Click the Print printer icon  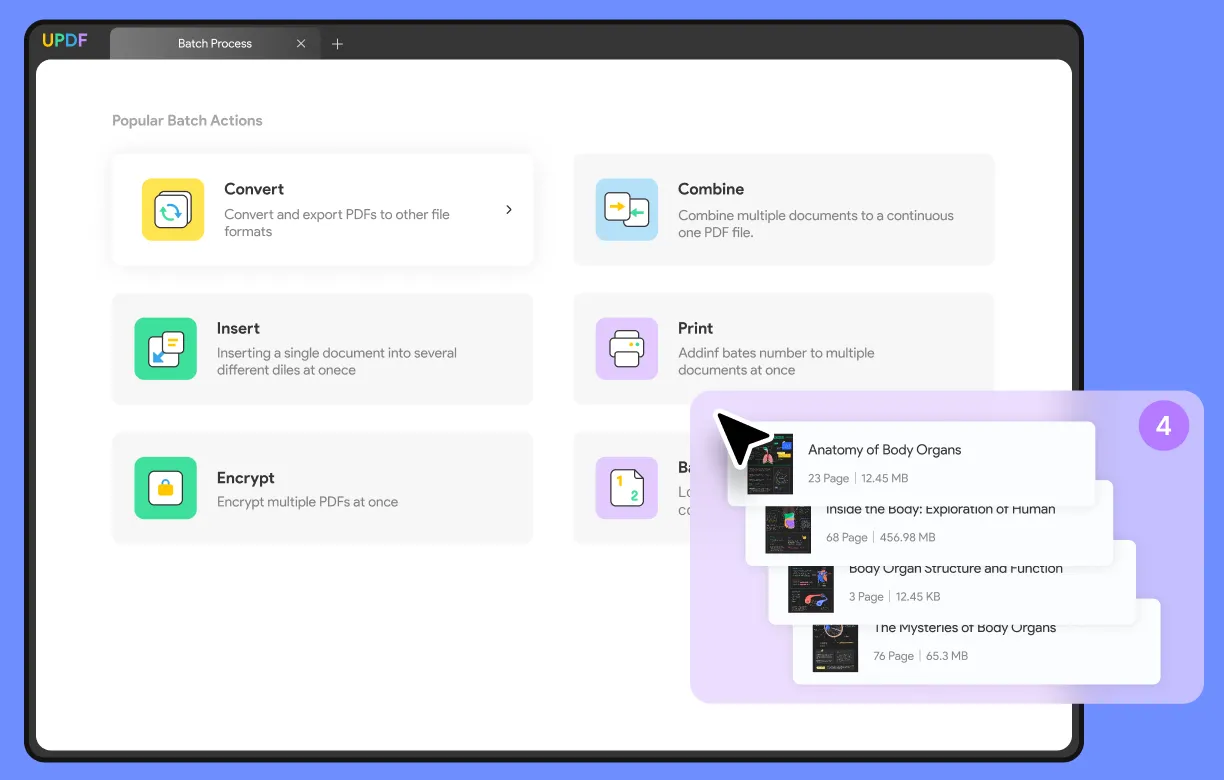[x=626, y=349]
